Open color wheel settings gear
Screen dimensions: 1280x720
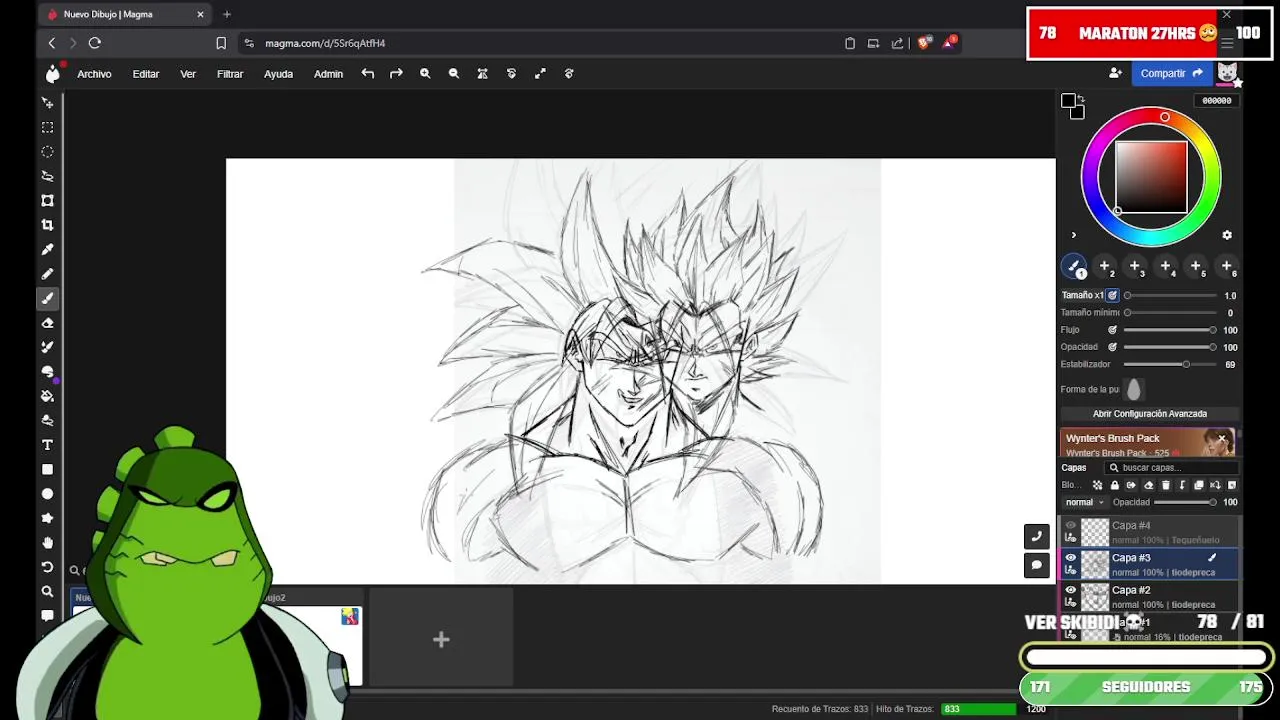tap(1227, 235)
